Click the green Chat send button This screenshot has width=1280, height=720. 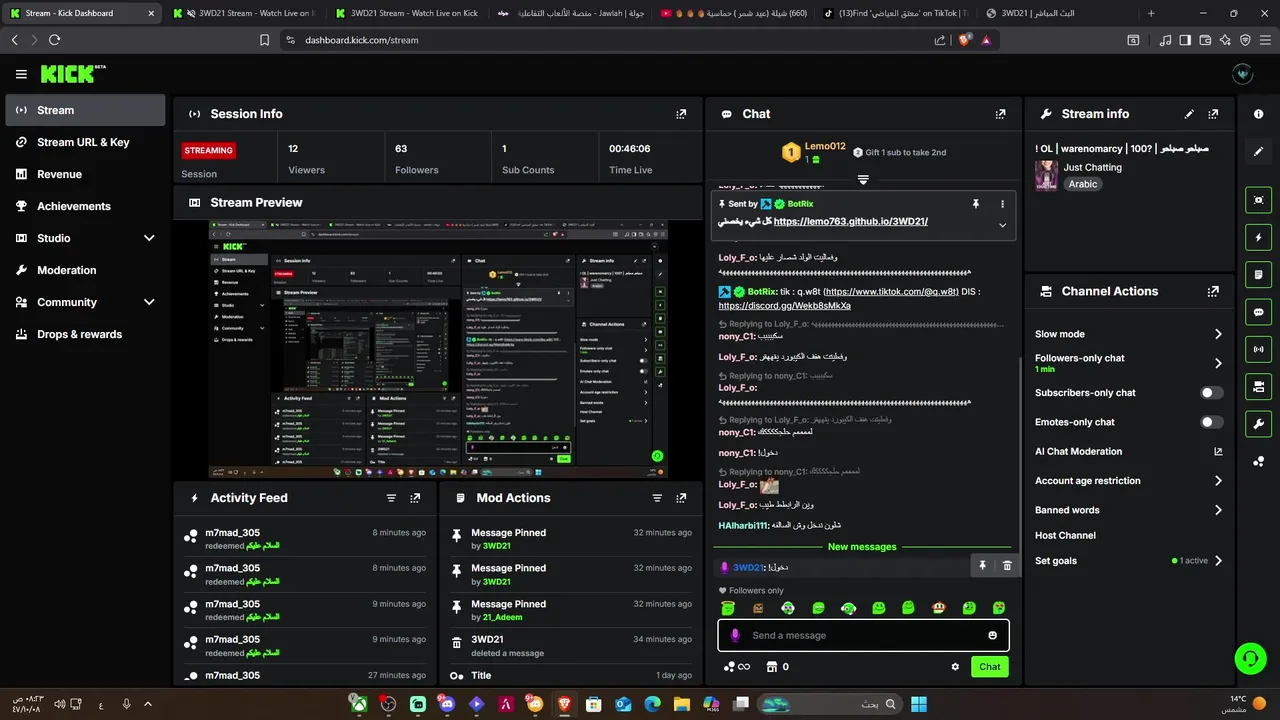coord(989,667)
